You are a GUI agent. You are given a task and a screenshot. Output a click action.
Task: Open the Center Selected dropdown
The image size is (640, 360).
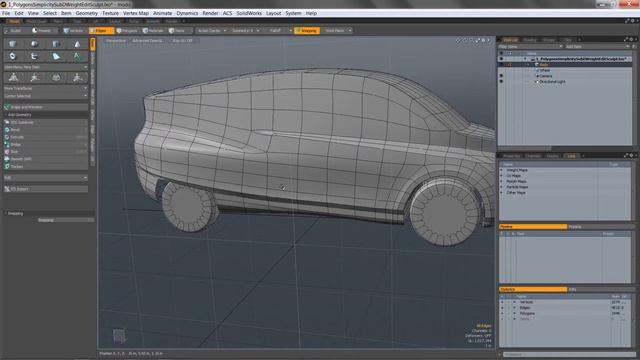pyautogui.click(x=46, y=96)
